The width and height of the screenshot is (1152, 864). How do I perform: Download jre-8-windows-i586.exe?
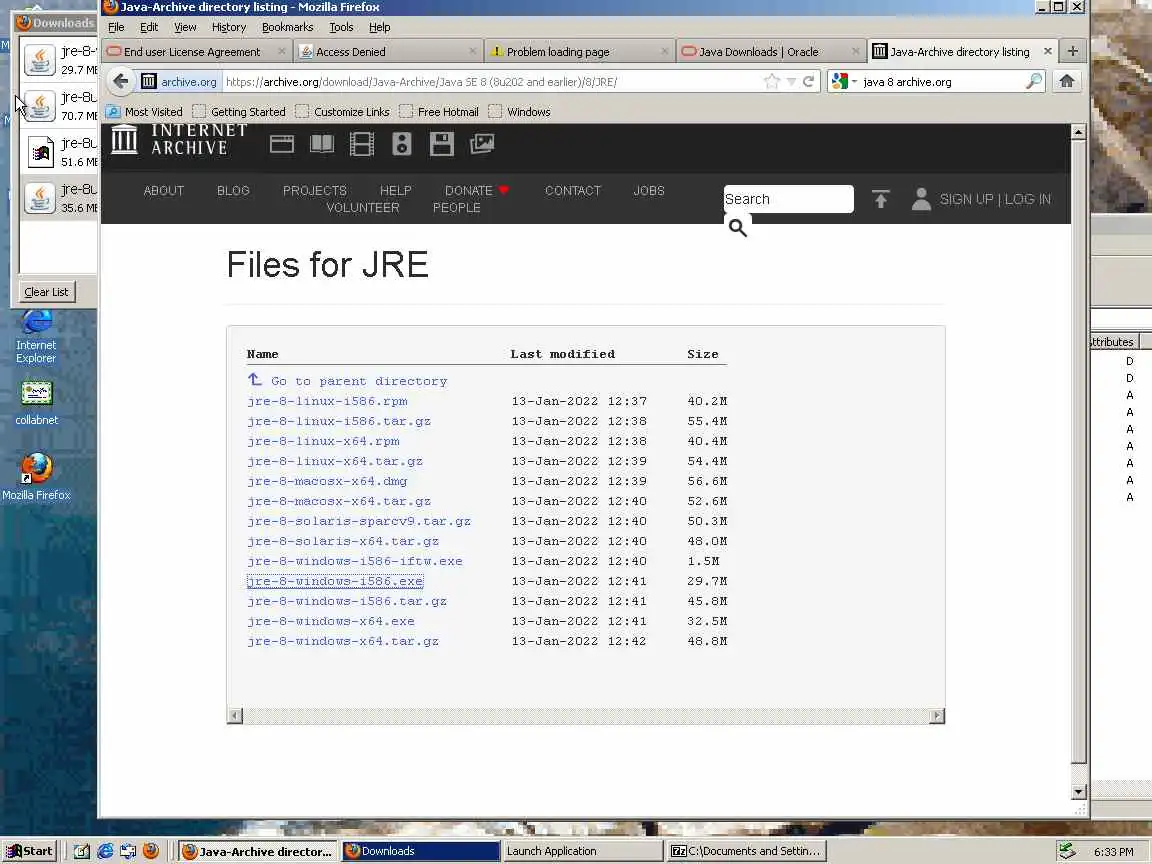pyautogui.click(x=335, y=581)
